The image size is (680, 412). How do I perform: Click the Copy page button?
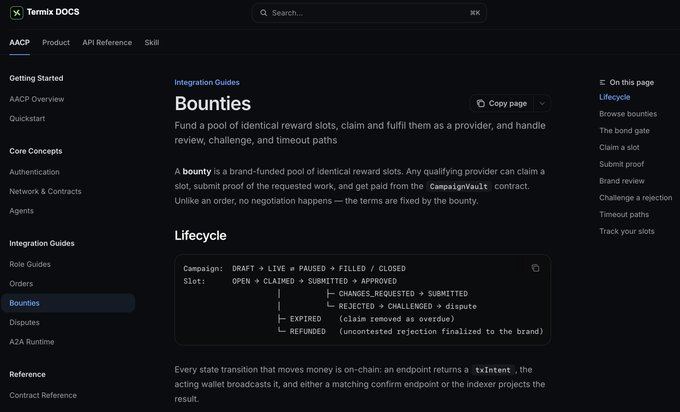(502, 104)
